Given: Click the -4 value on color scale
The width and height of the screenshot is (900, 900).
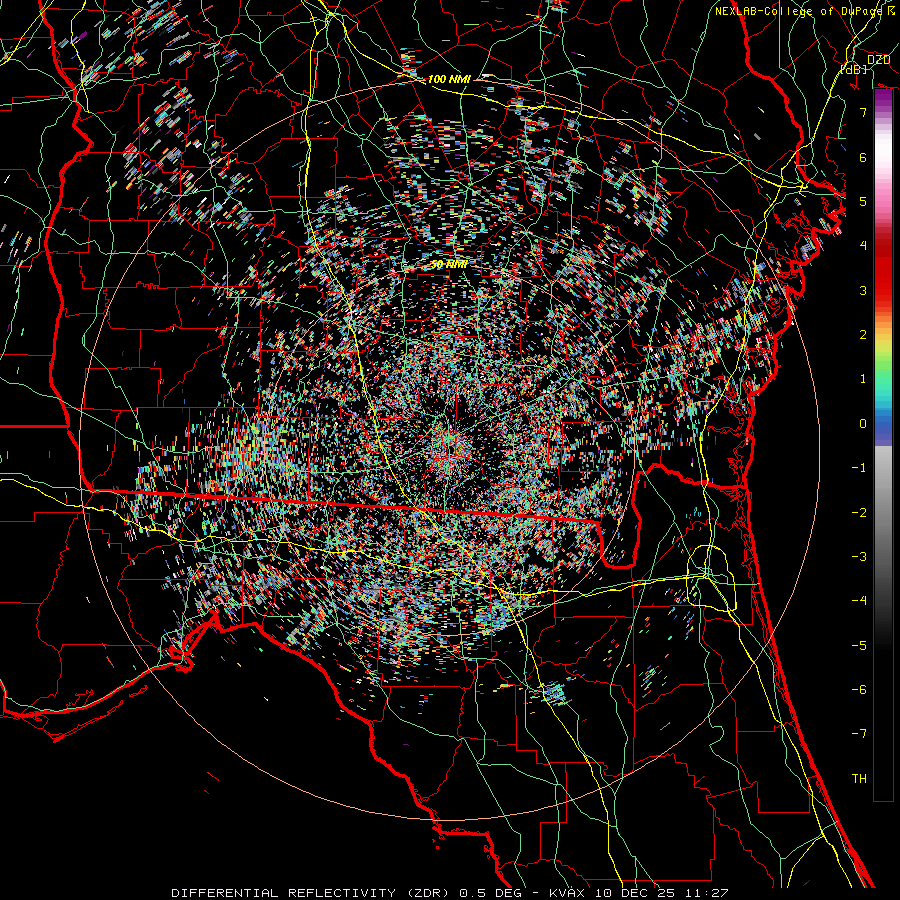Looking at the screenshot, I should pos(859,601).
